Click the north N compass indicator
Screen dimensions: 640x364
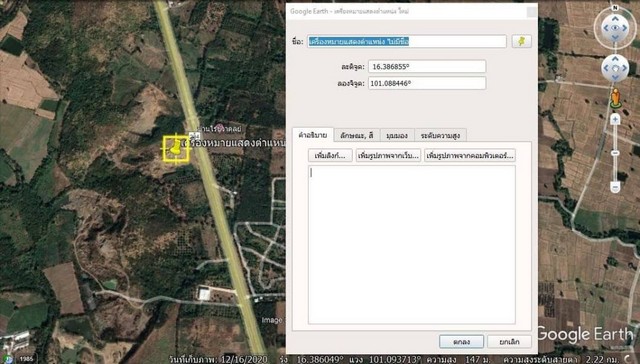click(615, 8)
